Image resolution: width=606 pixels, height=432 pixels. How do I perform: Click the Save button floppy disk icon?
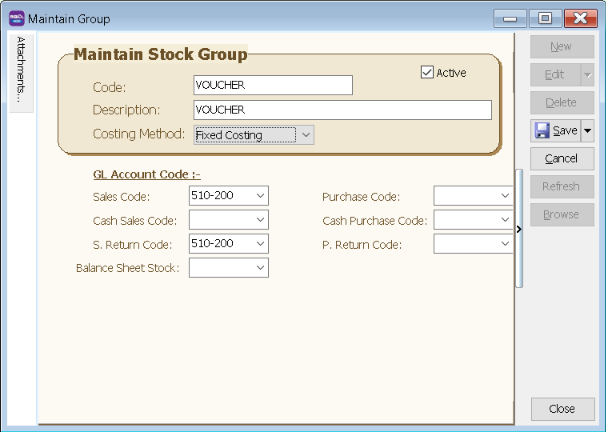click(x=542, y=131)
